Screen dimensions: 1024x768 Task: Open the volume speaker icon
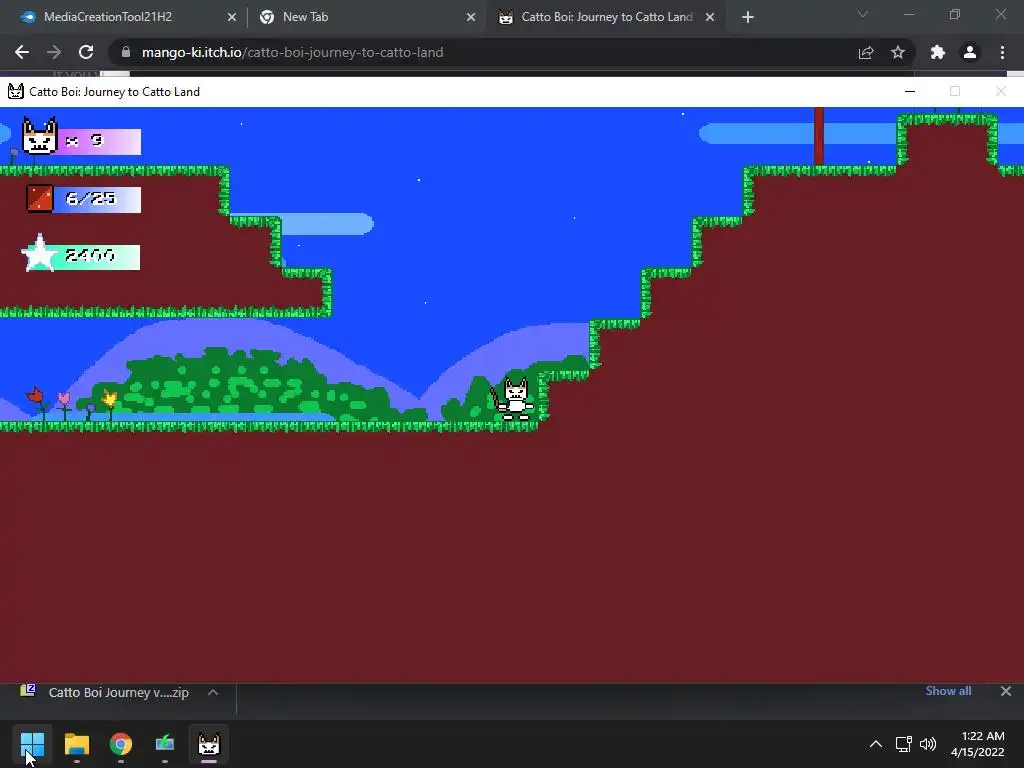tap(928, 744)
